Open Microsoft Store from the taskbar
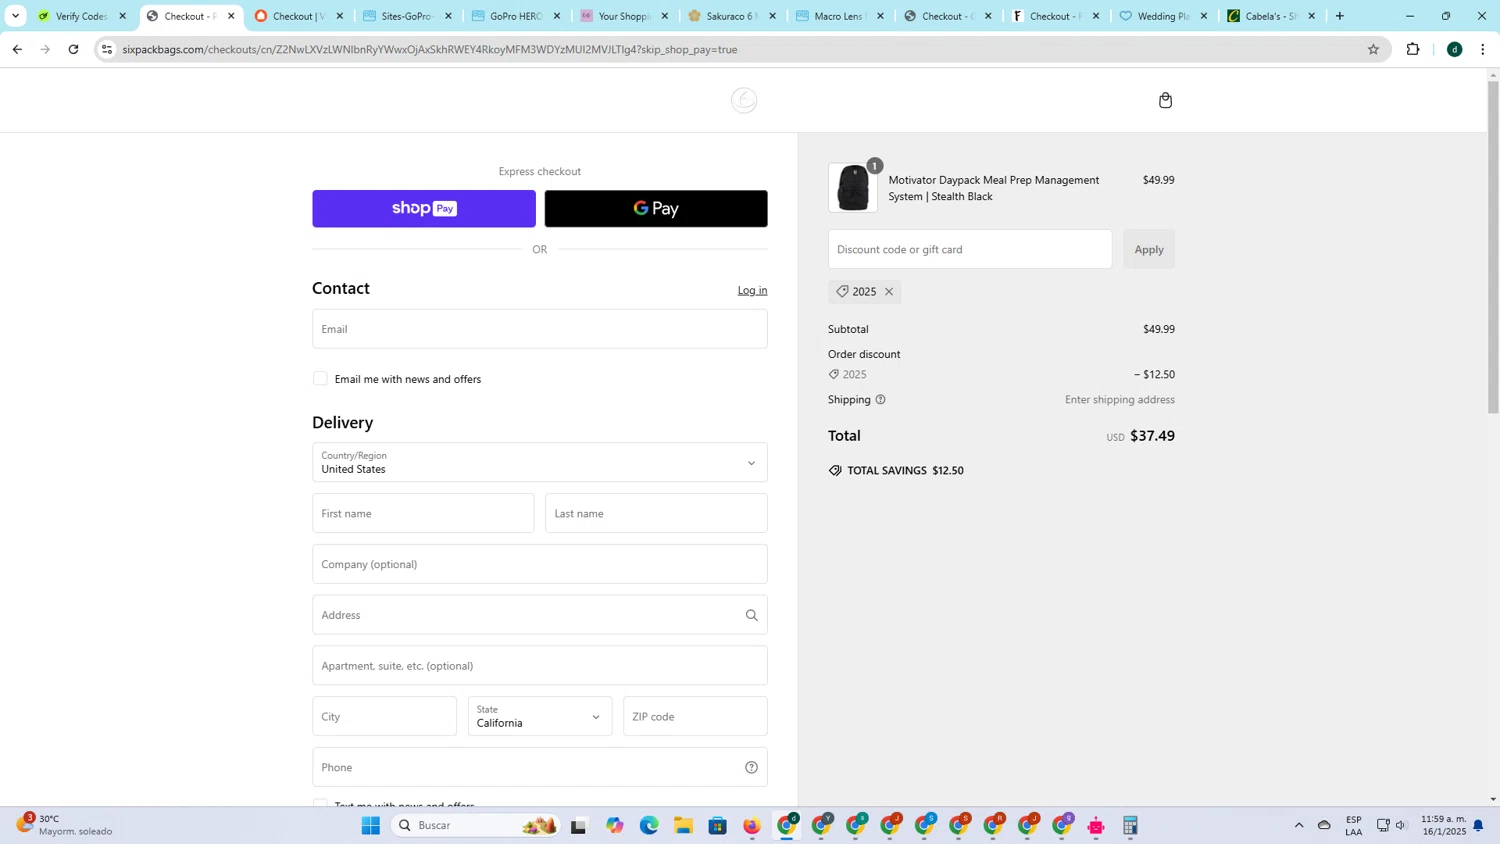1500x844 pixels. (717, 825)
